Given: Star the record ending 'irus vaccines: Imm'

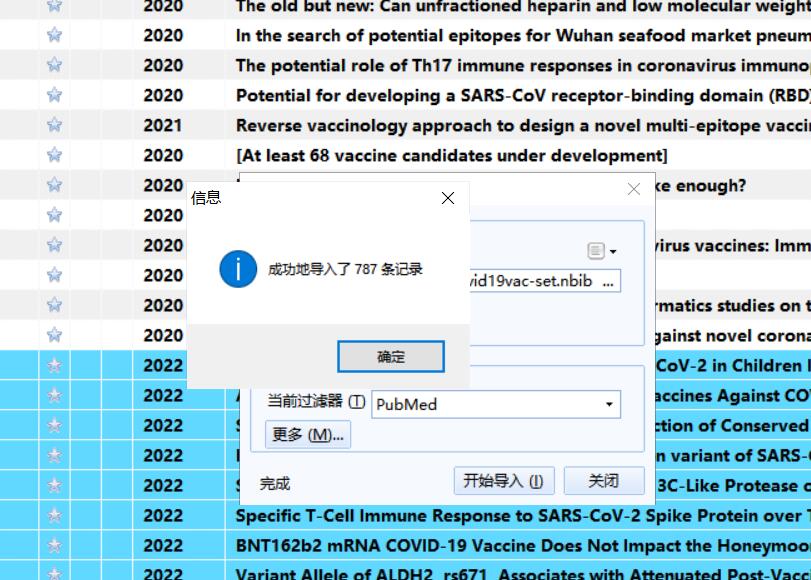Looking at the screenshot, I should [x=54, y=245].
